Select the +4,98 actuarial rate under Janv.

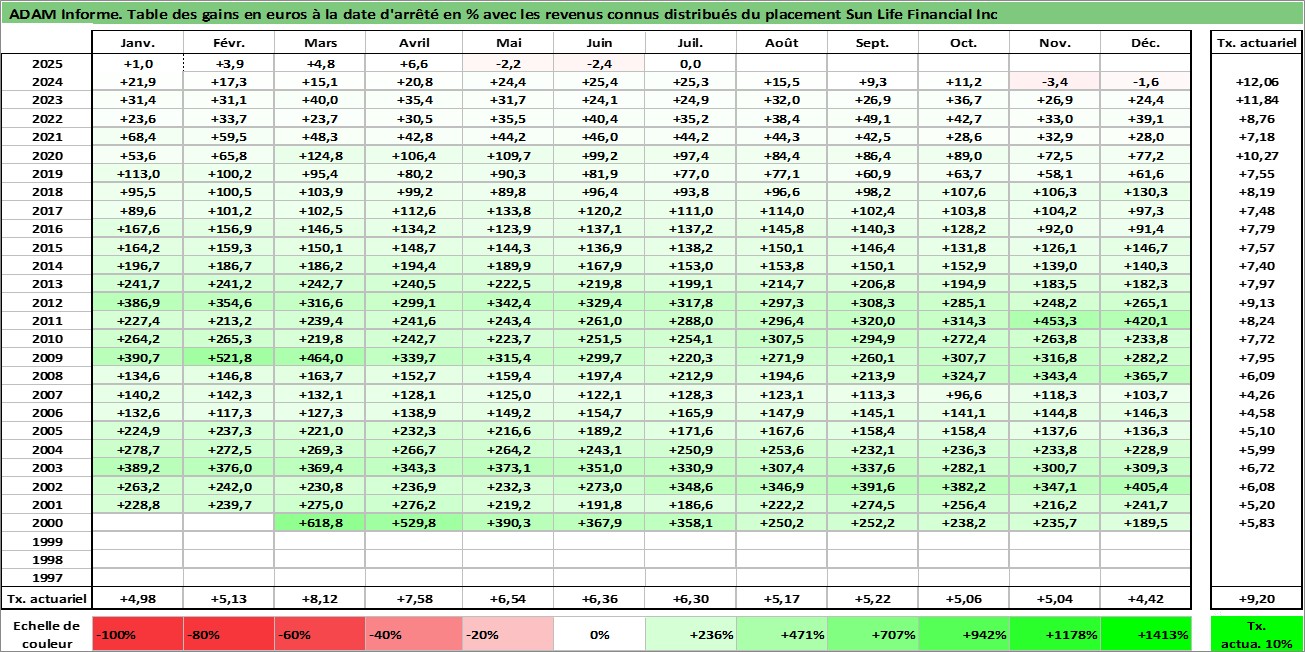point(137,599)
